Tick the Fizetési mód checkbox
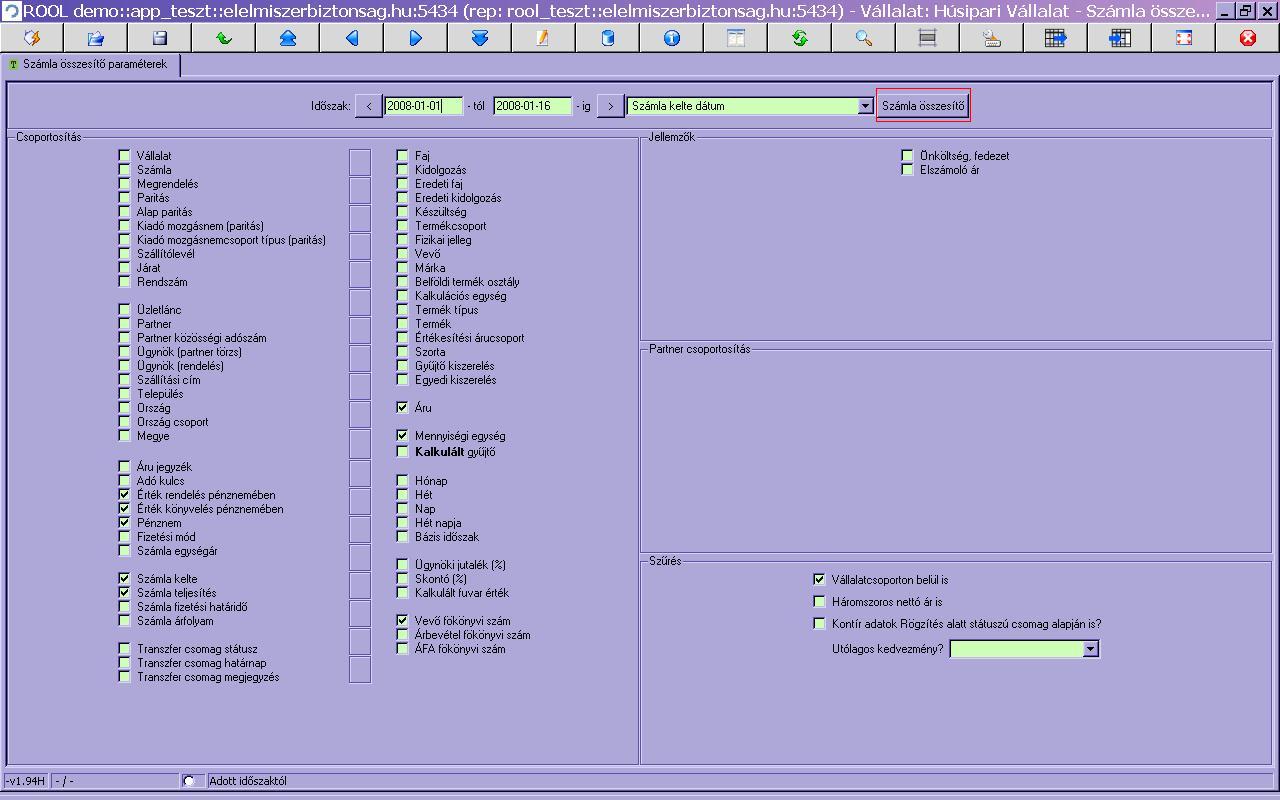 coord(124,537)
